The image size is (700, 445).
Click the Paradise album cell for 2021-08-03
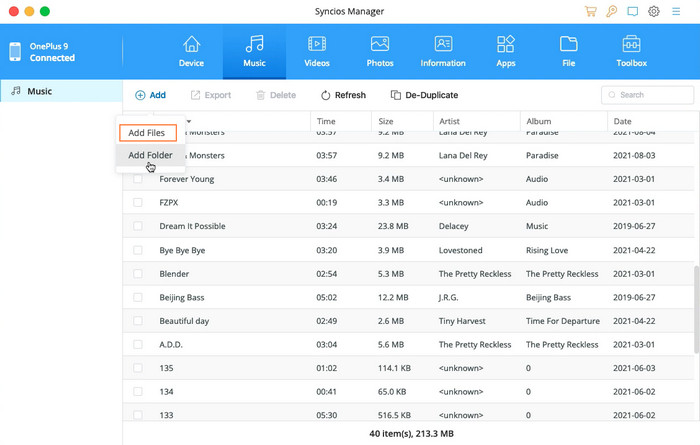pyautogui.click(x=542, y=155)
